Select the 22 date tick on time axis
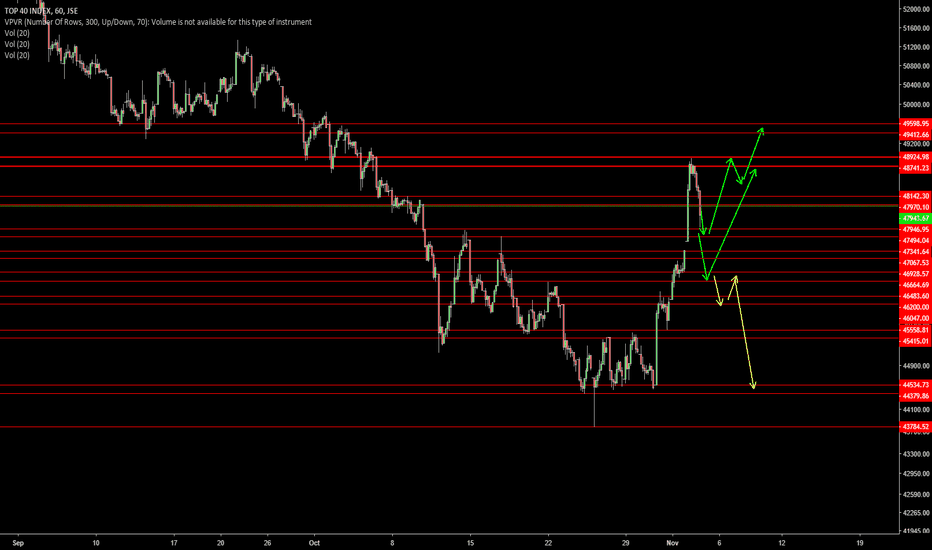The image size is (932, 550). click(548, 543)
